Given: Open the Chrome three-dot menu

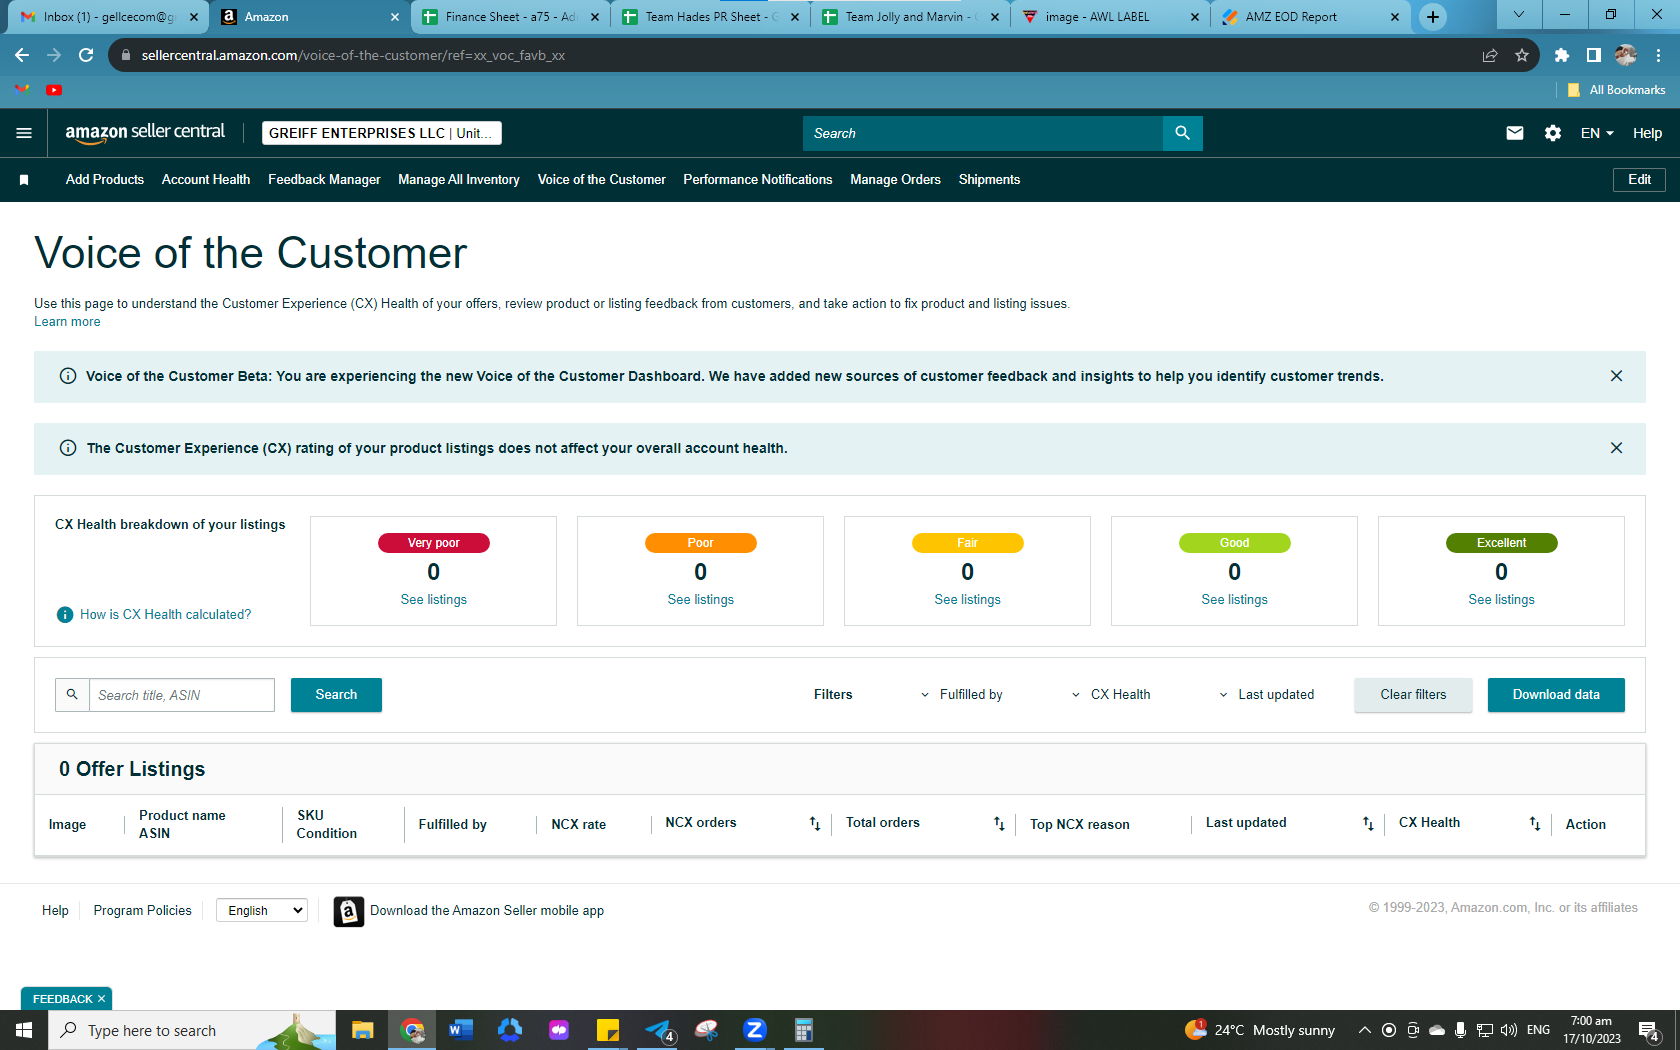Looking at the screenshot, I should point(1658,55).
